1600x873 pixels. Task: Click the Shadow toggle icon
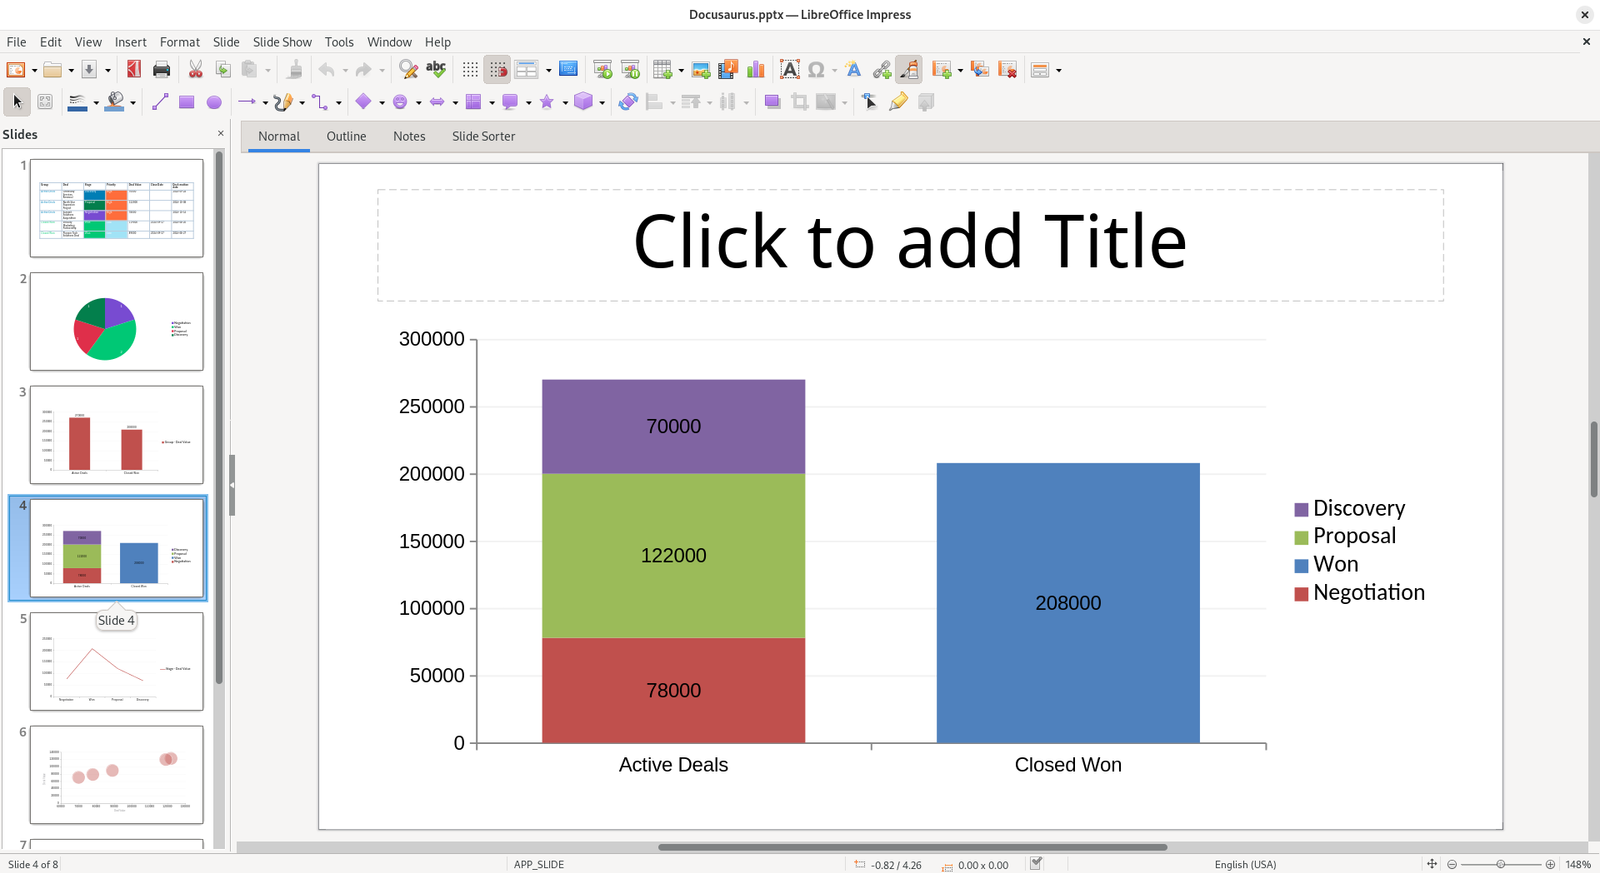point(772,102)
